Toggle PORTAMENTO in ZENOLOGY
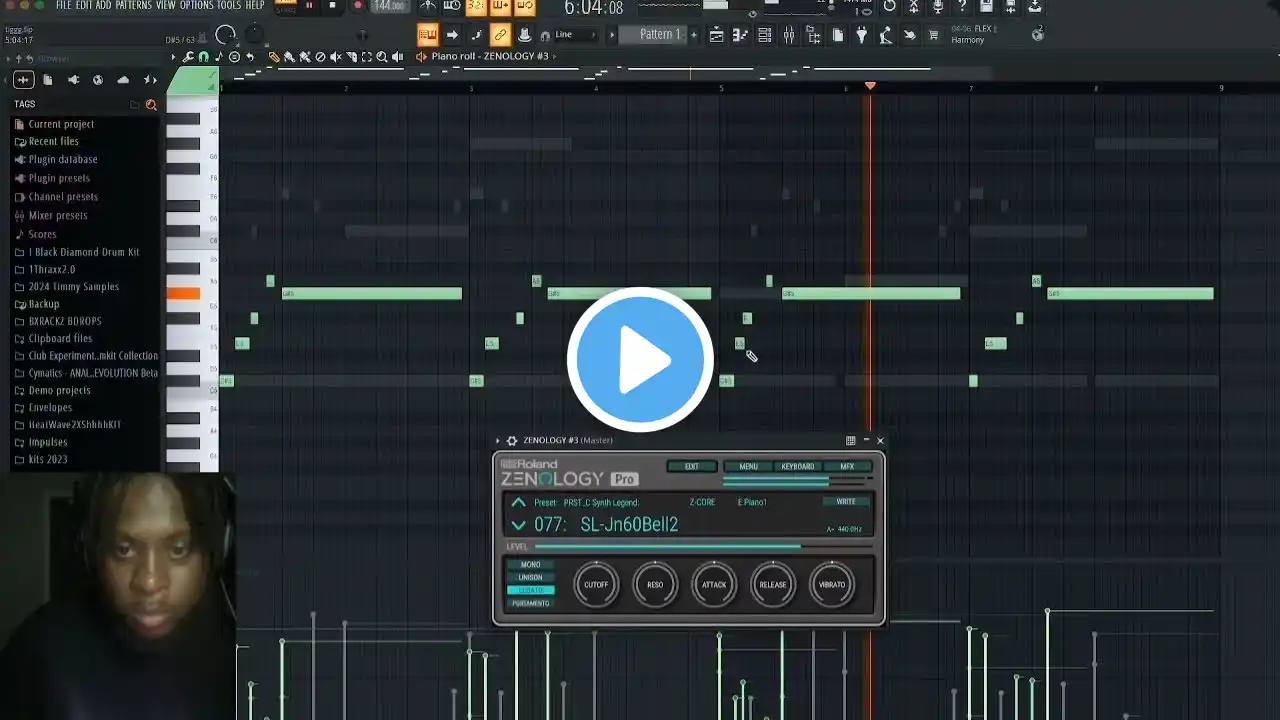1280x720 pixels. coord(531,603)
